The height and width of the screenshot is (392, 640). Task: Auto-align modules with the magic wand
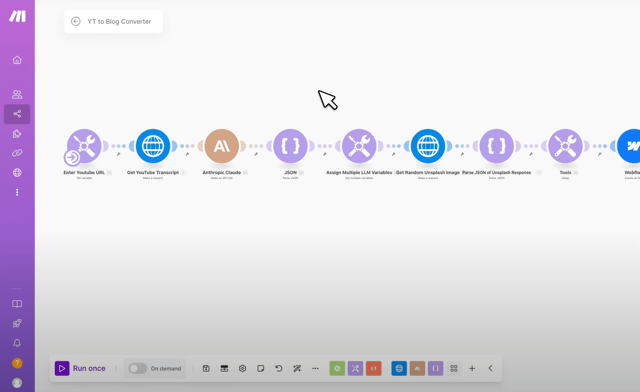tap(297, 368)
